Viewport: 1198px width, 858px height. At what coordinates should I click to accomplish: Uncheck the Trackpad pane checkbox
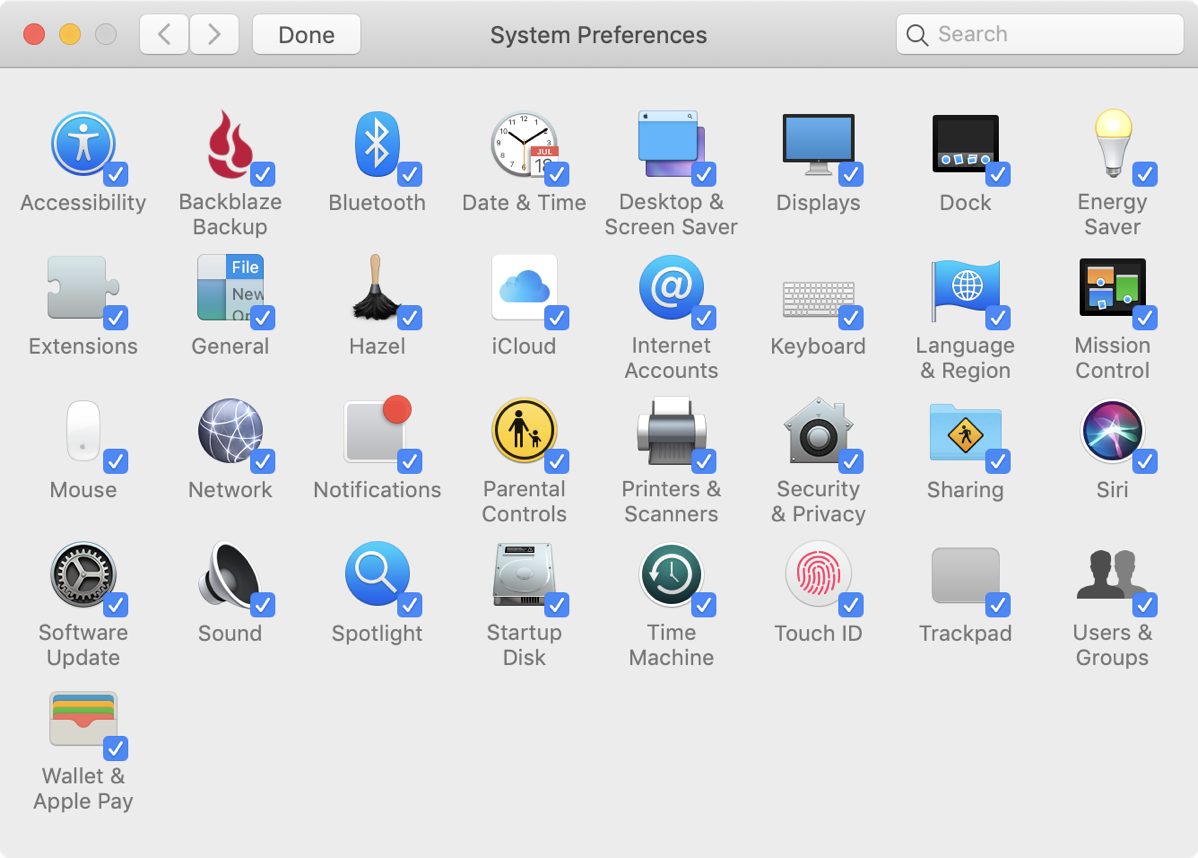(x=998, y=605)
